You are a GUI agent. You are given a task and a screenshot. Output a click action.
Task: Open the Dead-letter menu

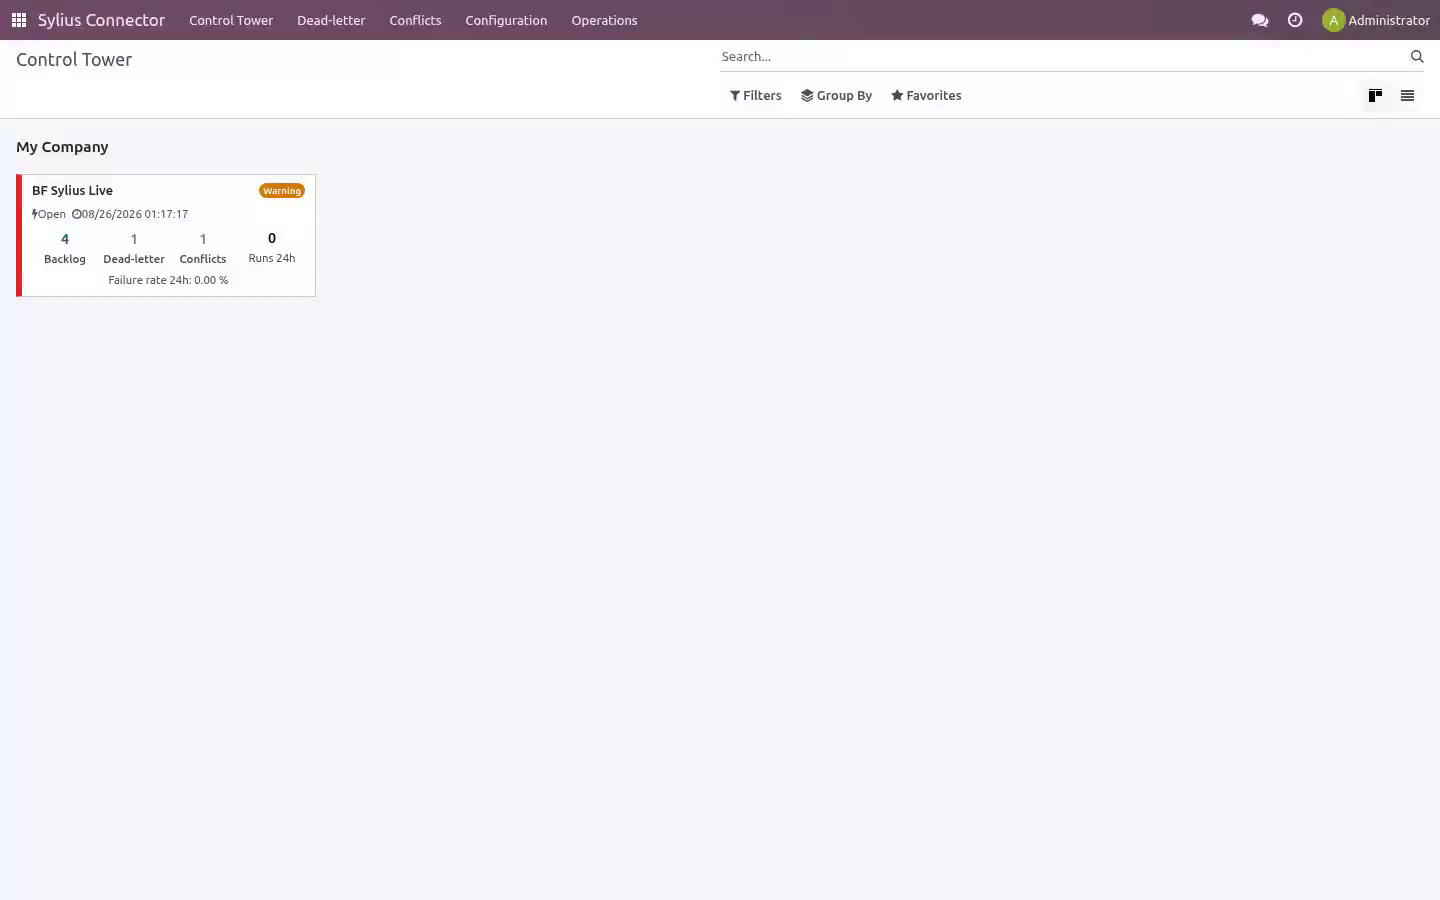click(331, 20)
